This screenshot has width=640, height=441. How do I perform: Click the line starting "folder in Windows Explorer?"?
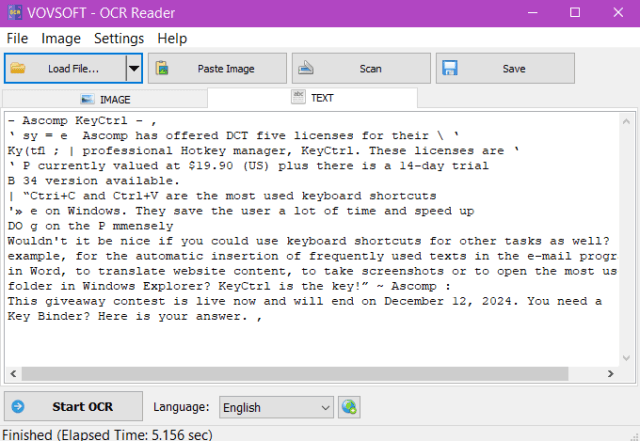pos(229,286)
